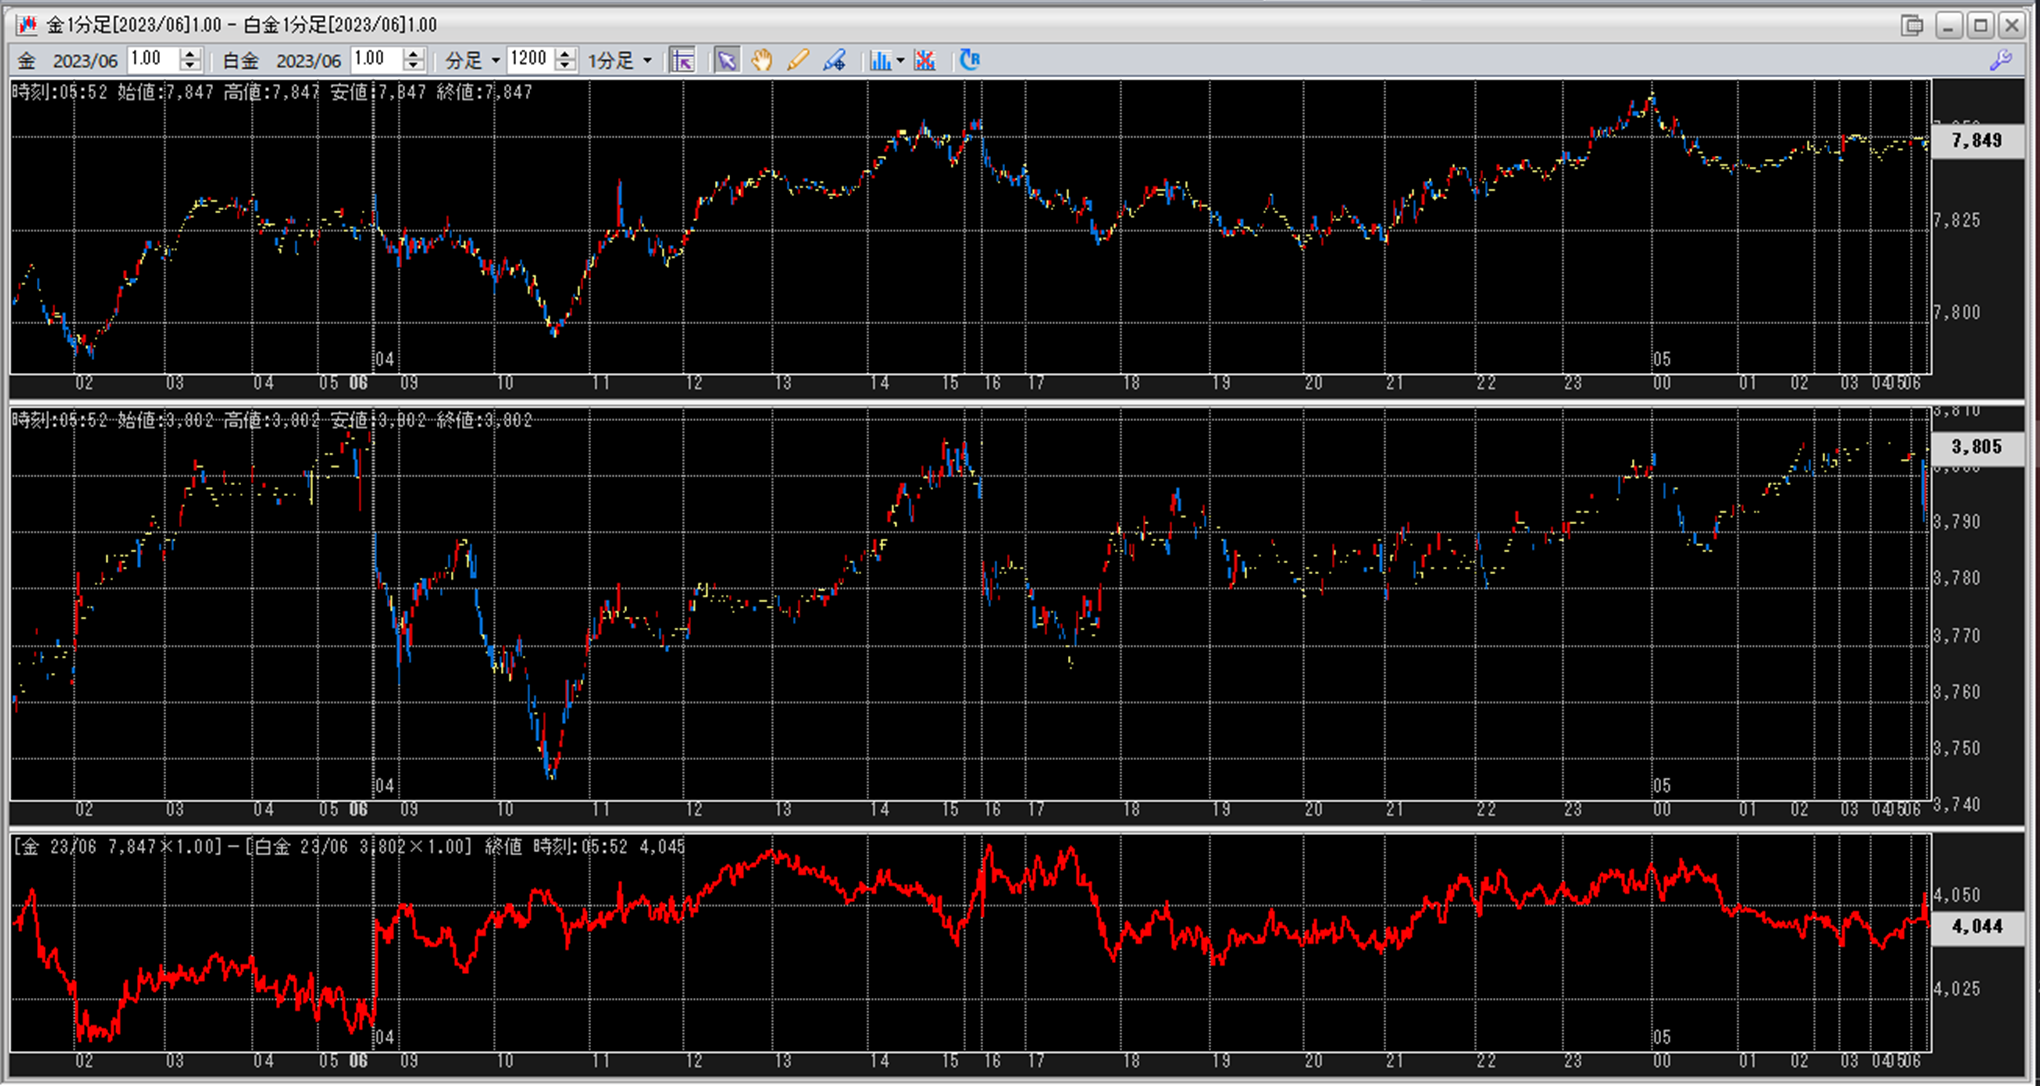Open the indicator chart dropdown arrow
Screen dimensions: 2040x1086
click(901, 61)
